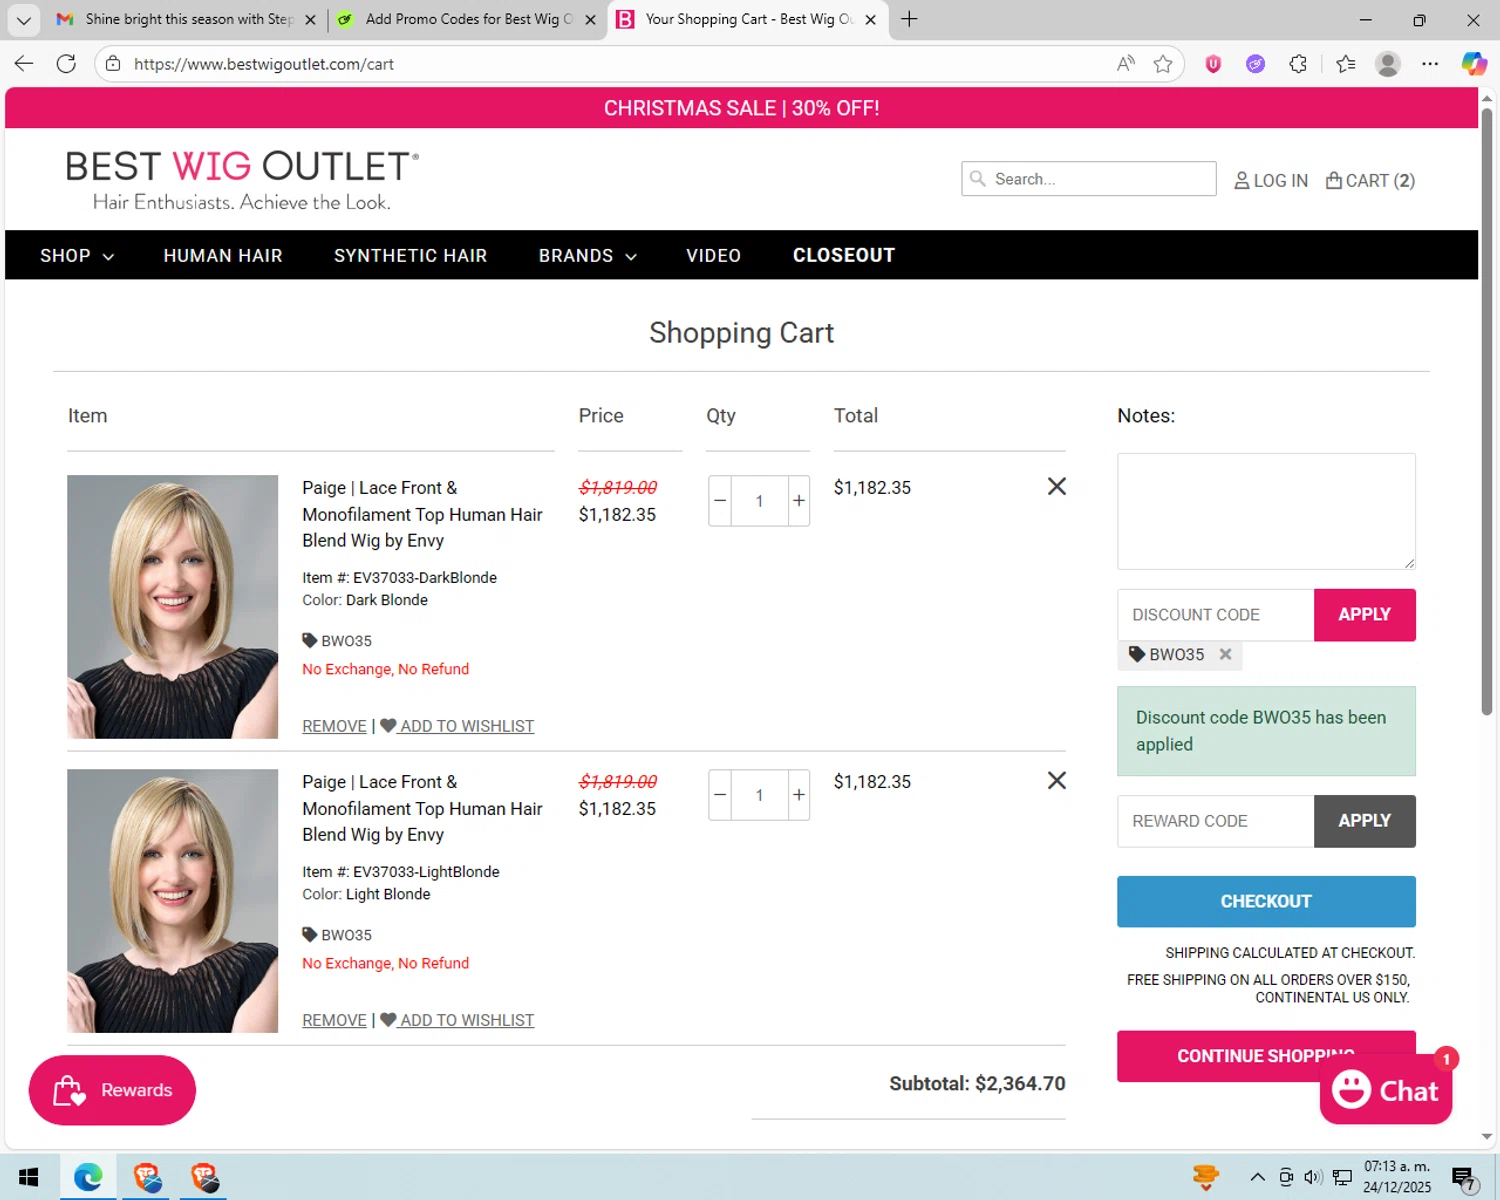Image resolution: width=1500 pixels, height=1200 pixels.
Task: Open the browser profile avatar
Action: point(1388,64)
